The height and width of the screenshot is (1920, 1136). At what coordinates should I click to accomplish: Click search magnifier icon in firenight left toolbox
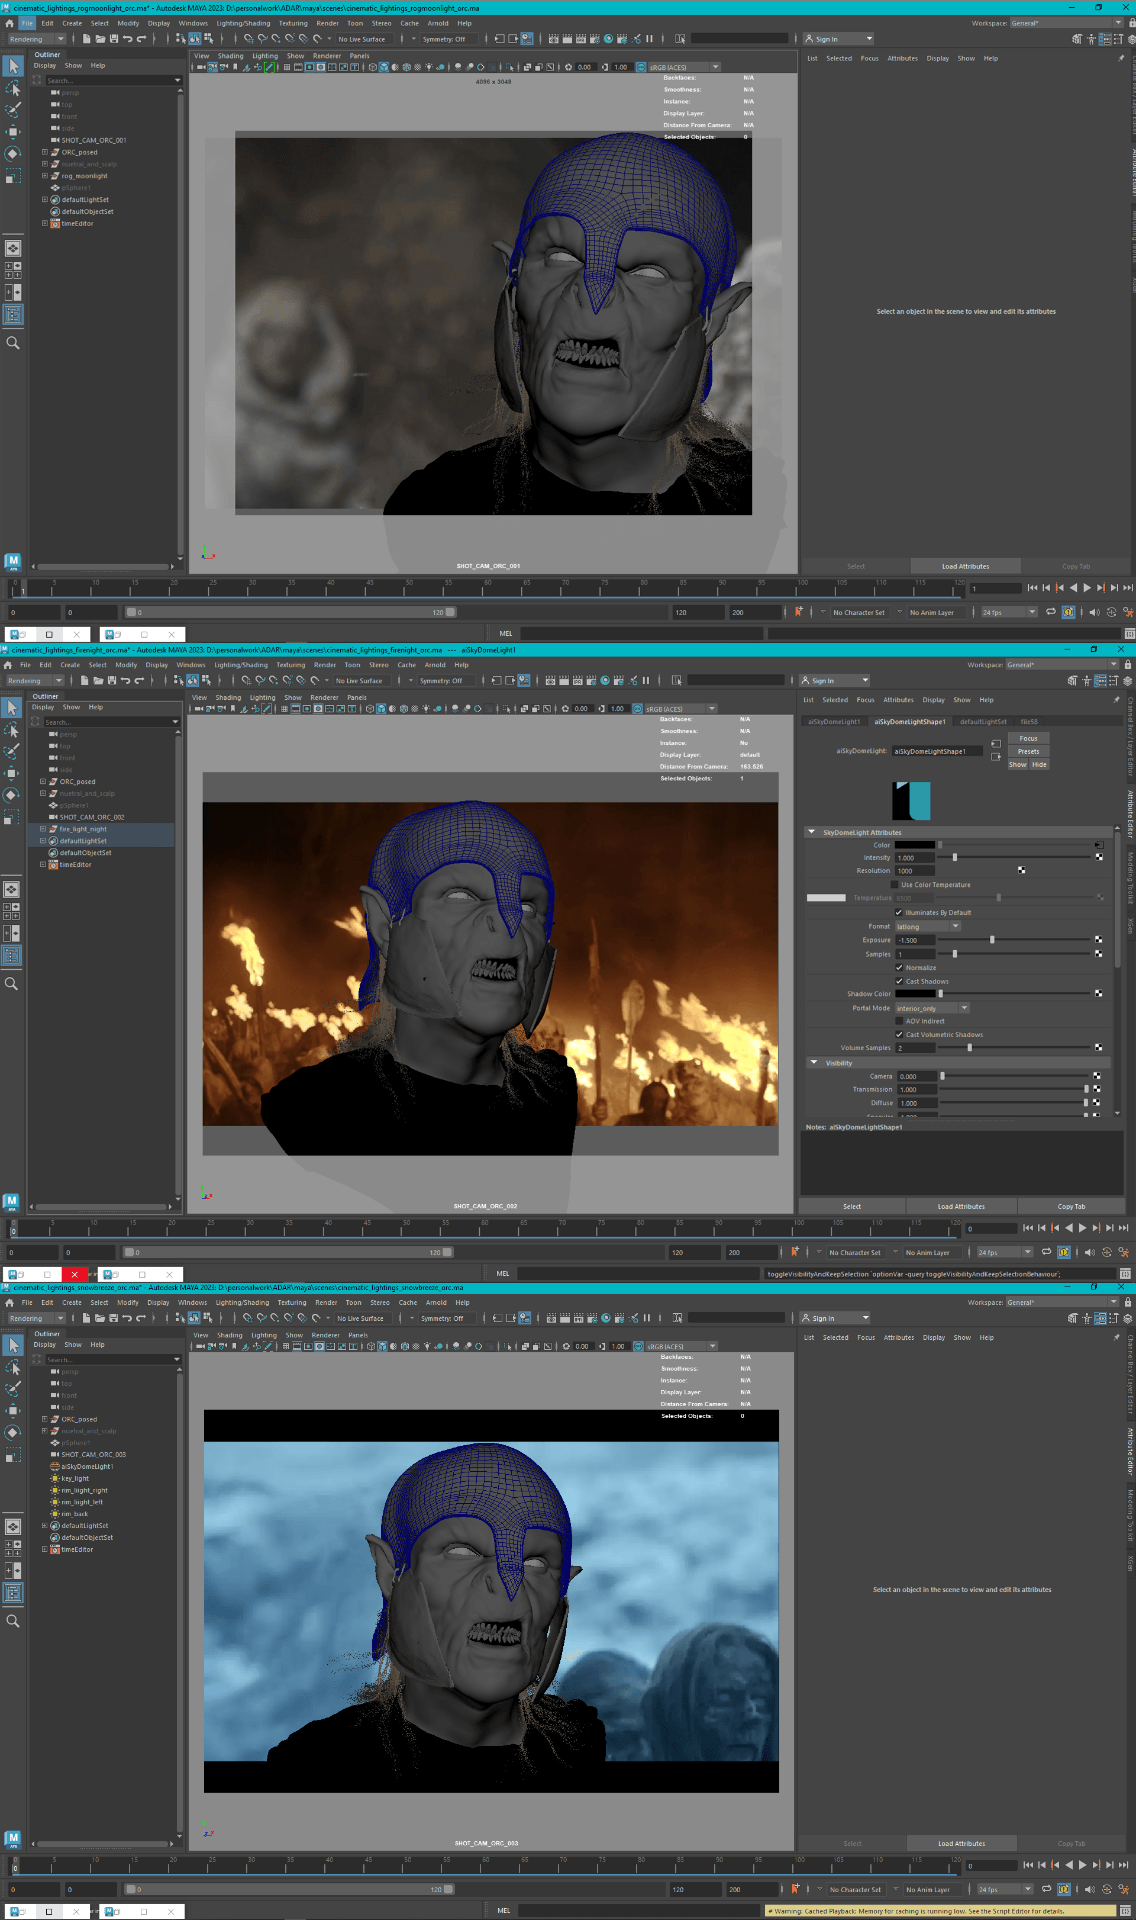[12, 984]
